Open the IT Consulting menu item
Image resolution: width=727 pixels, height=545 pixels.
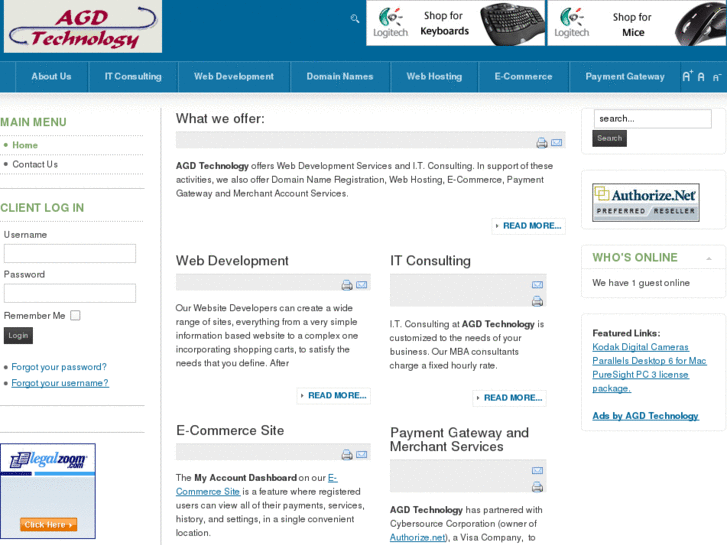click(x=133, y=77)
